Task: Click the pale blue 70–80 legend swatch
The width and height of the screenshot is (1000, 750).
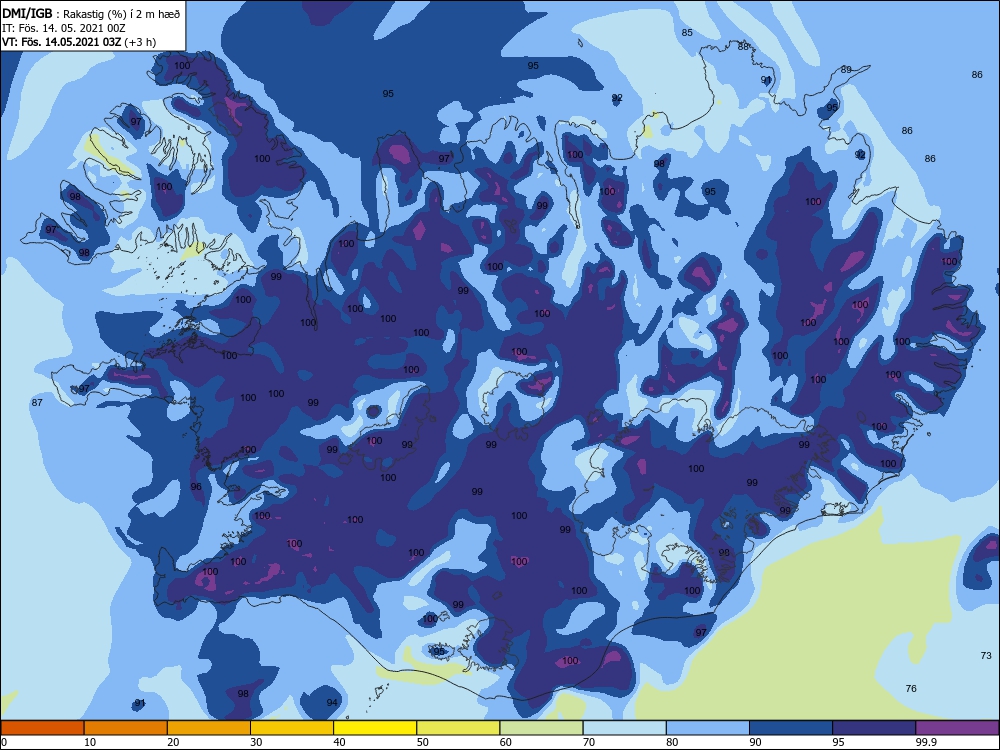Action: click(624, 728)
